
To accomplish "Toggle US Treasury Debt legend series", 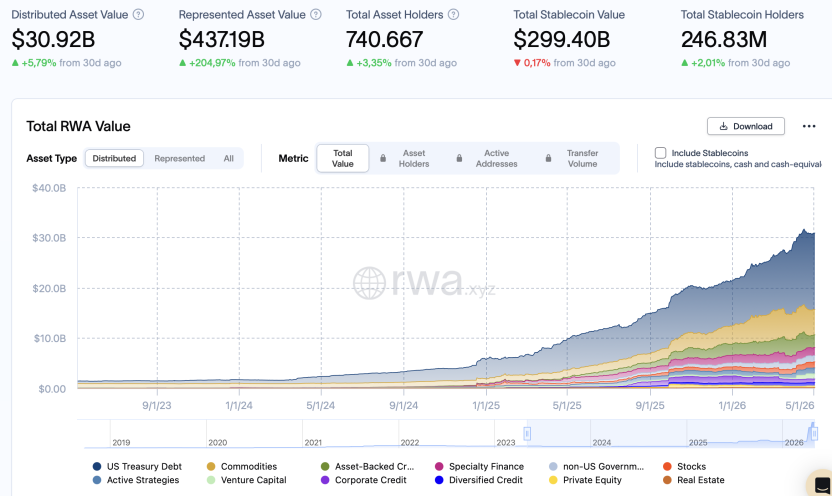I will click(137, 466).
